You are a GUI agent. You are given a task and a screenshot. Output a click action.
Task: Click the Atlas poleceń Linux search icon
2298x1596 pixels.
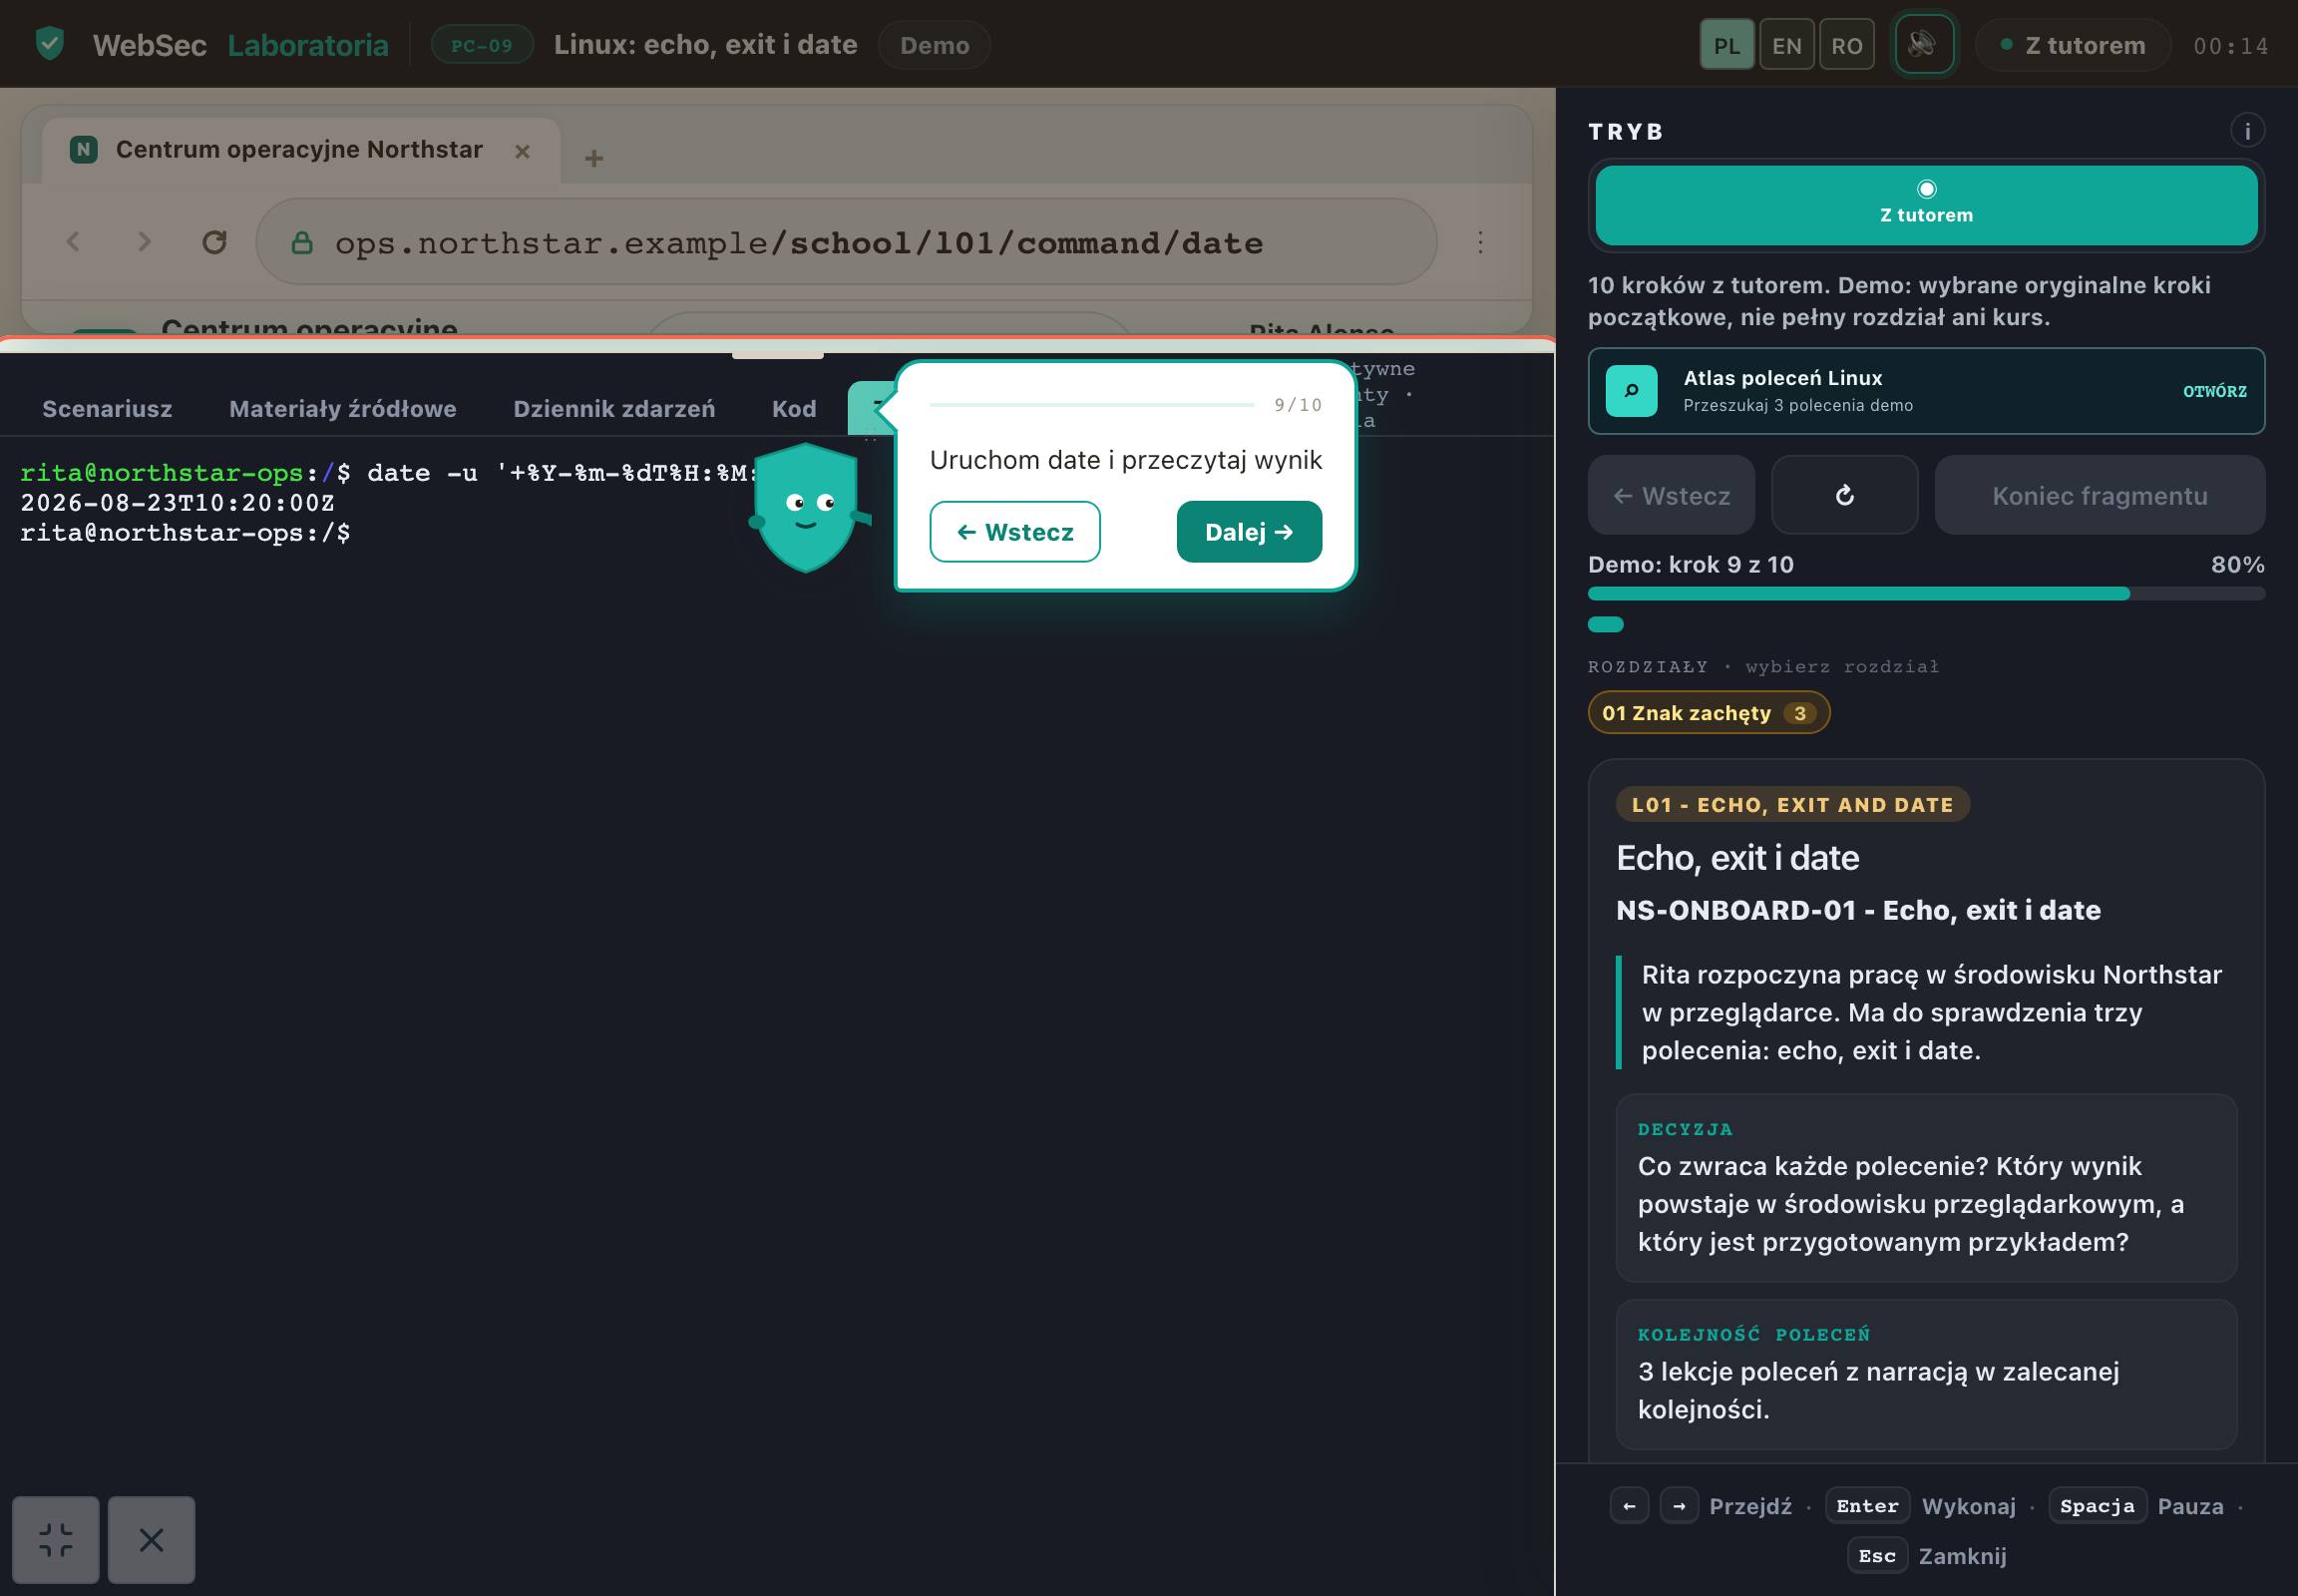point(1630,391)
